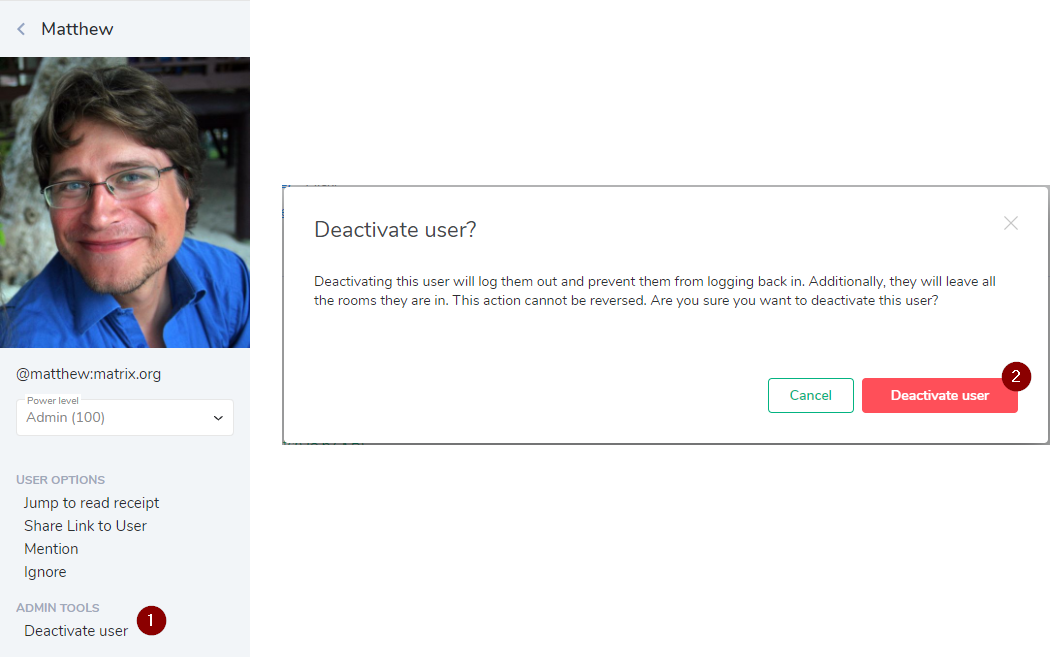1050x657 pixels.
Task: Go back using the left chevron arrow
Action: tap(20, 28)
